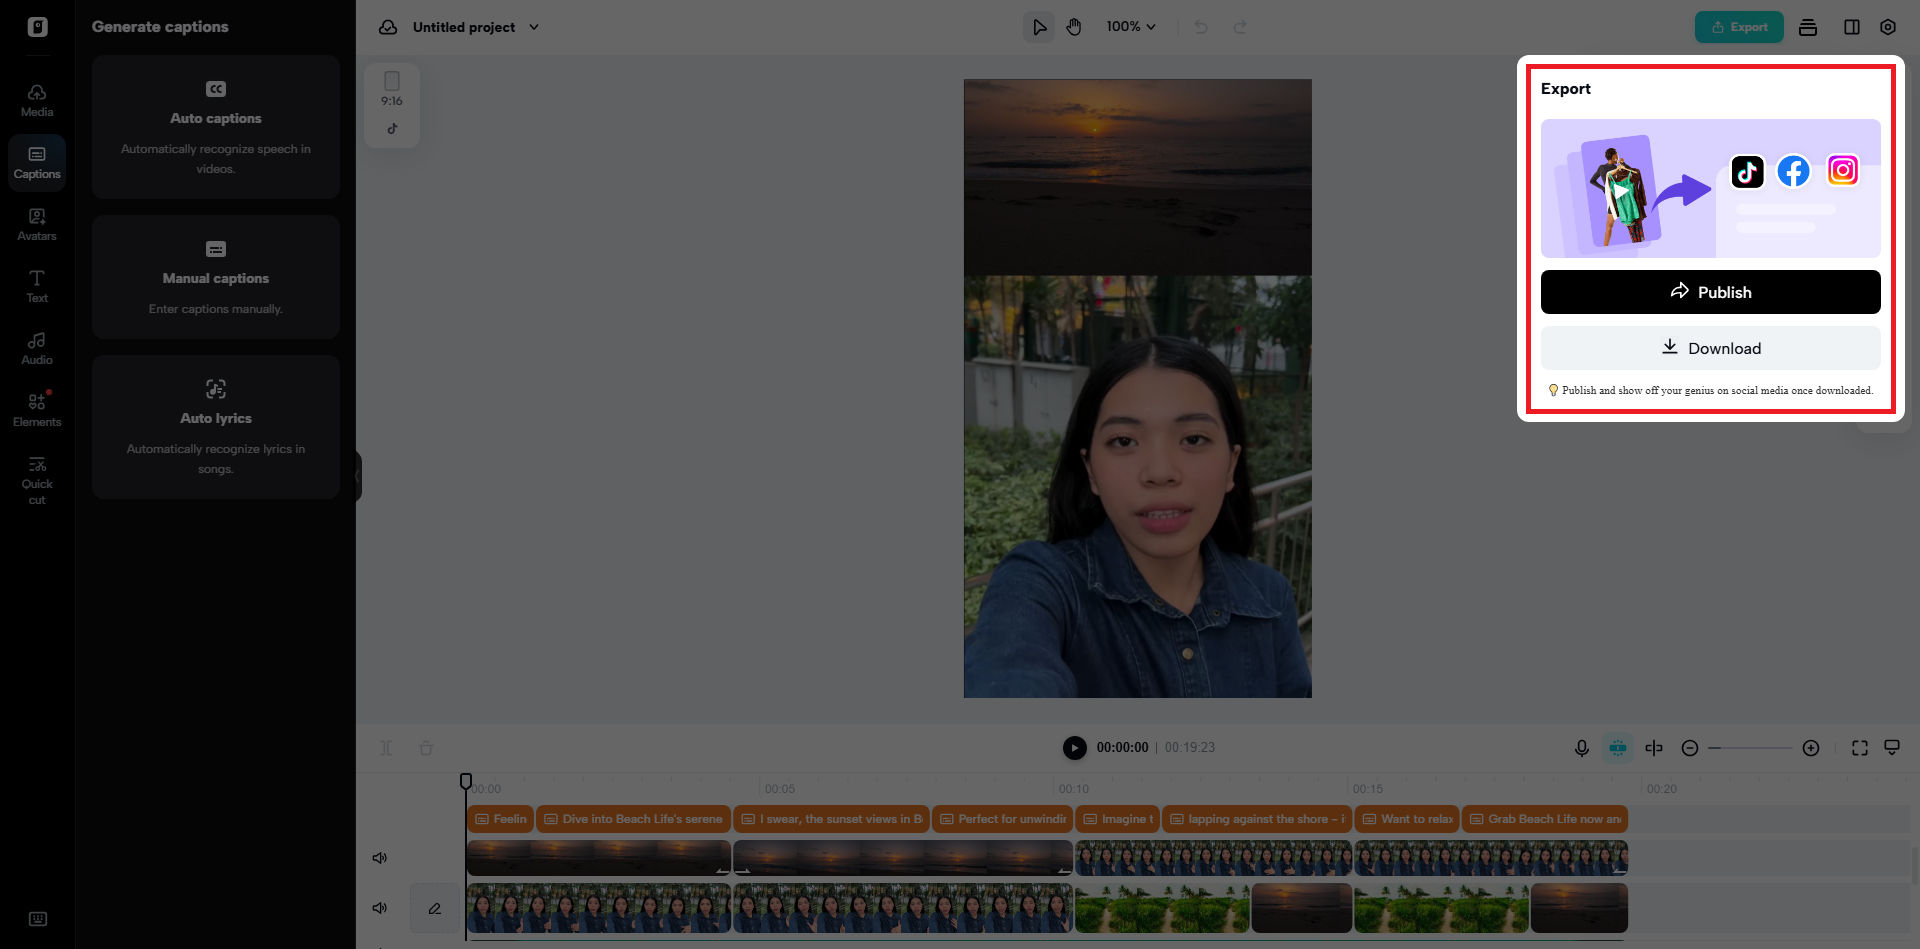Open the 100% zoom level dropdown
Image resolution: width=1920 pixels, height=949 pixels.
tap(1130, 27)
